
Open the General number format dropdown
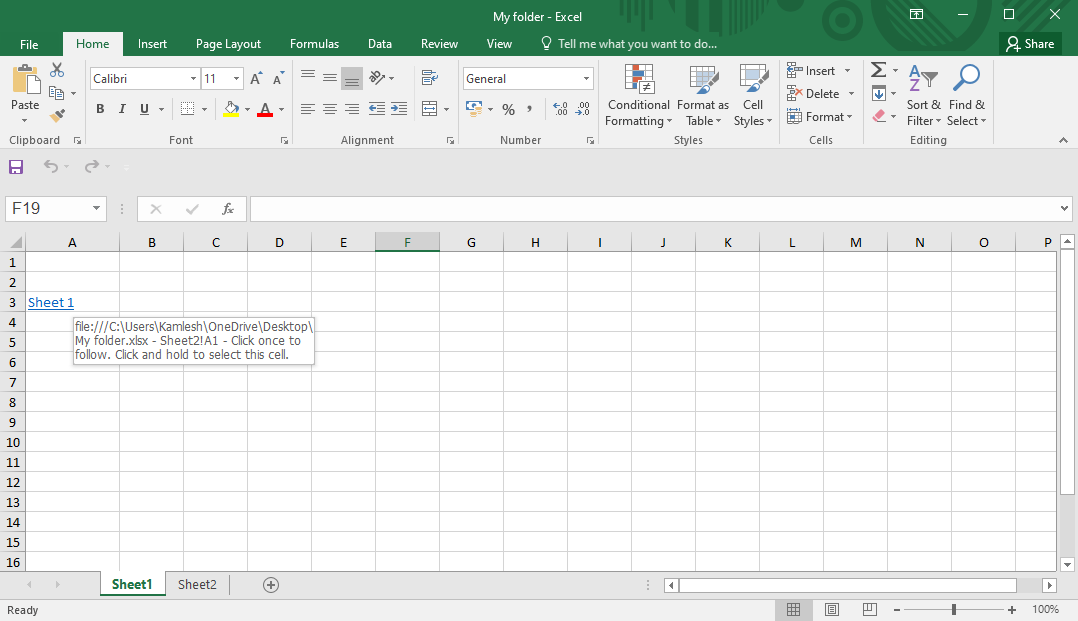pos(586,78)
